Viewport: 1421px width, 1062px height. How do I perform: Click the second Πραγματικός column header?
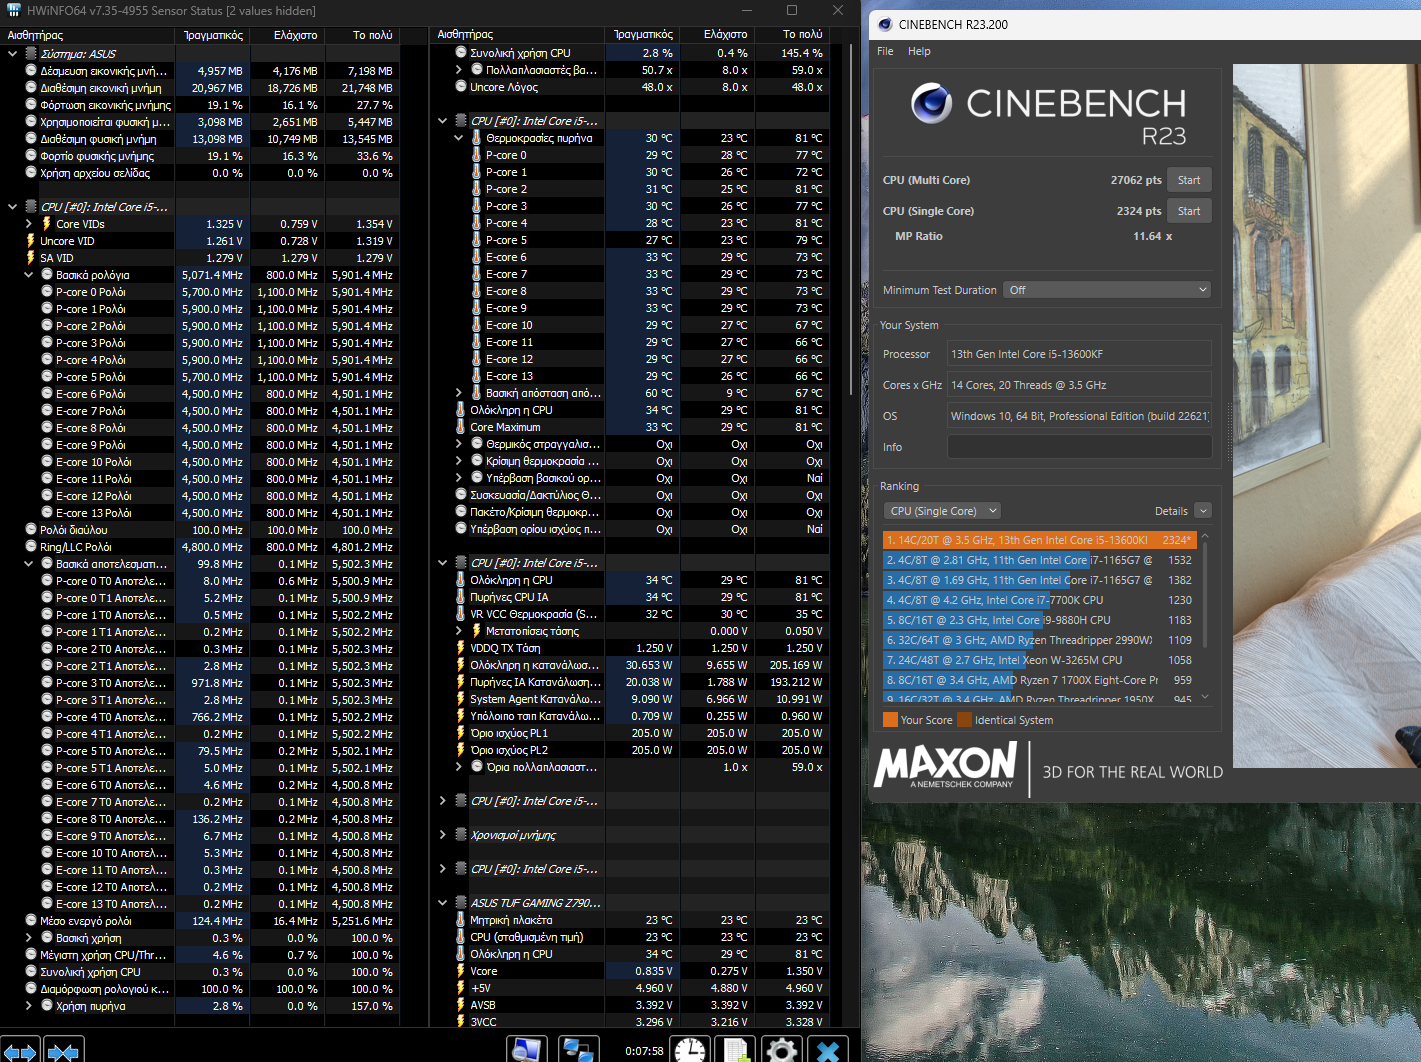click(x=642, y=35)
